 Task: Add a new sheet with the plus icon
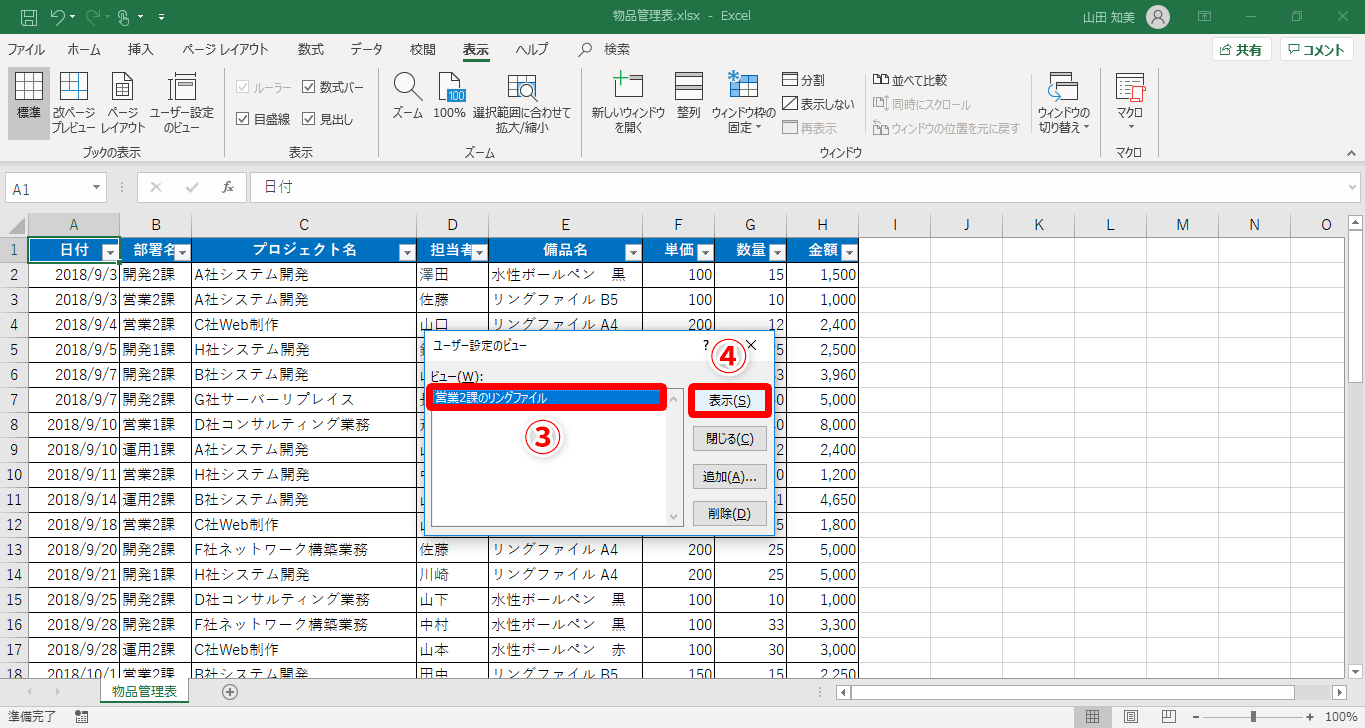coord(230,691)
